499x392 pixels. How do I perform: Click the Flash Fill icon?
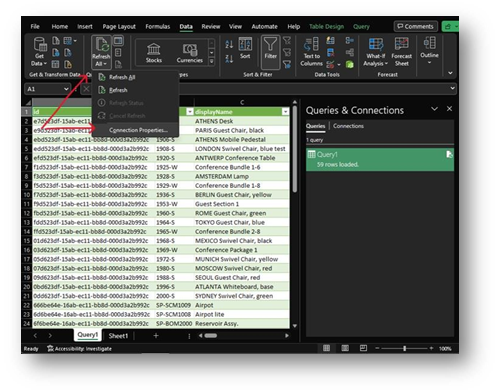coord(330,41)
